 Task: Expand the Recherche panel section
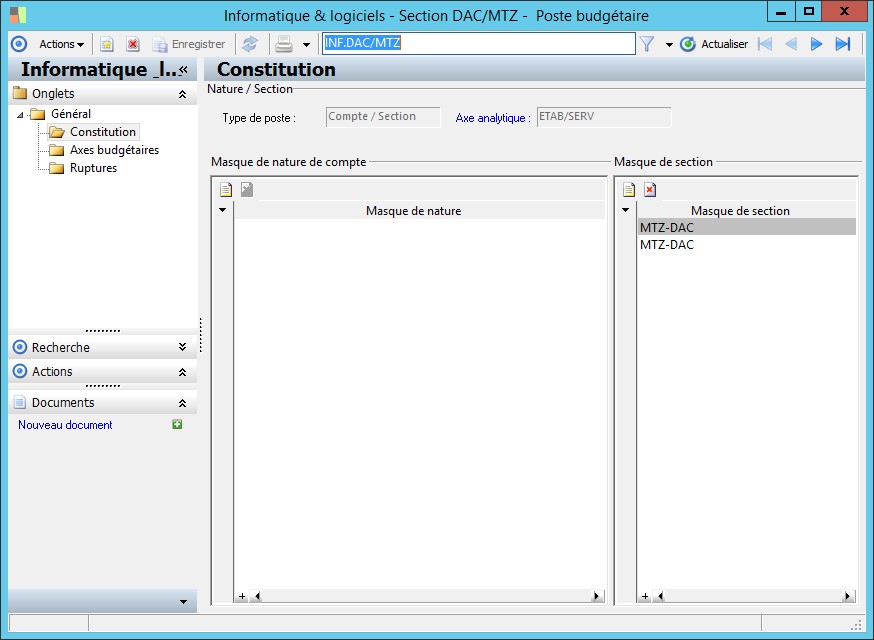pyautogui.click(x=182, y=348)
